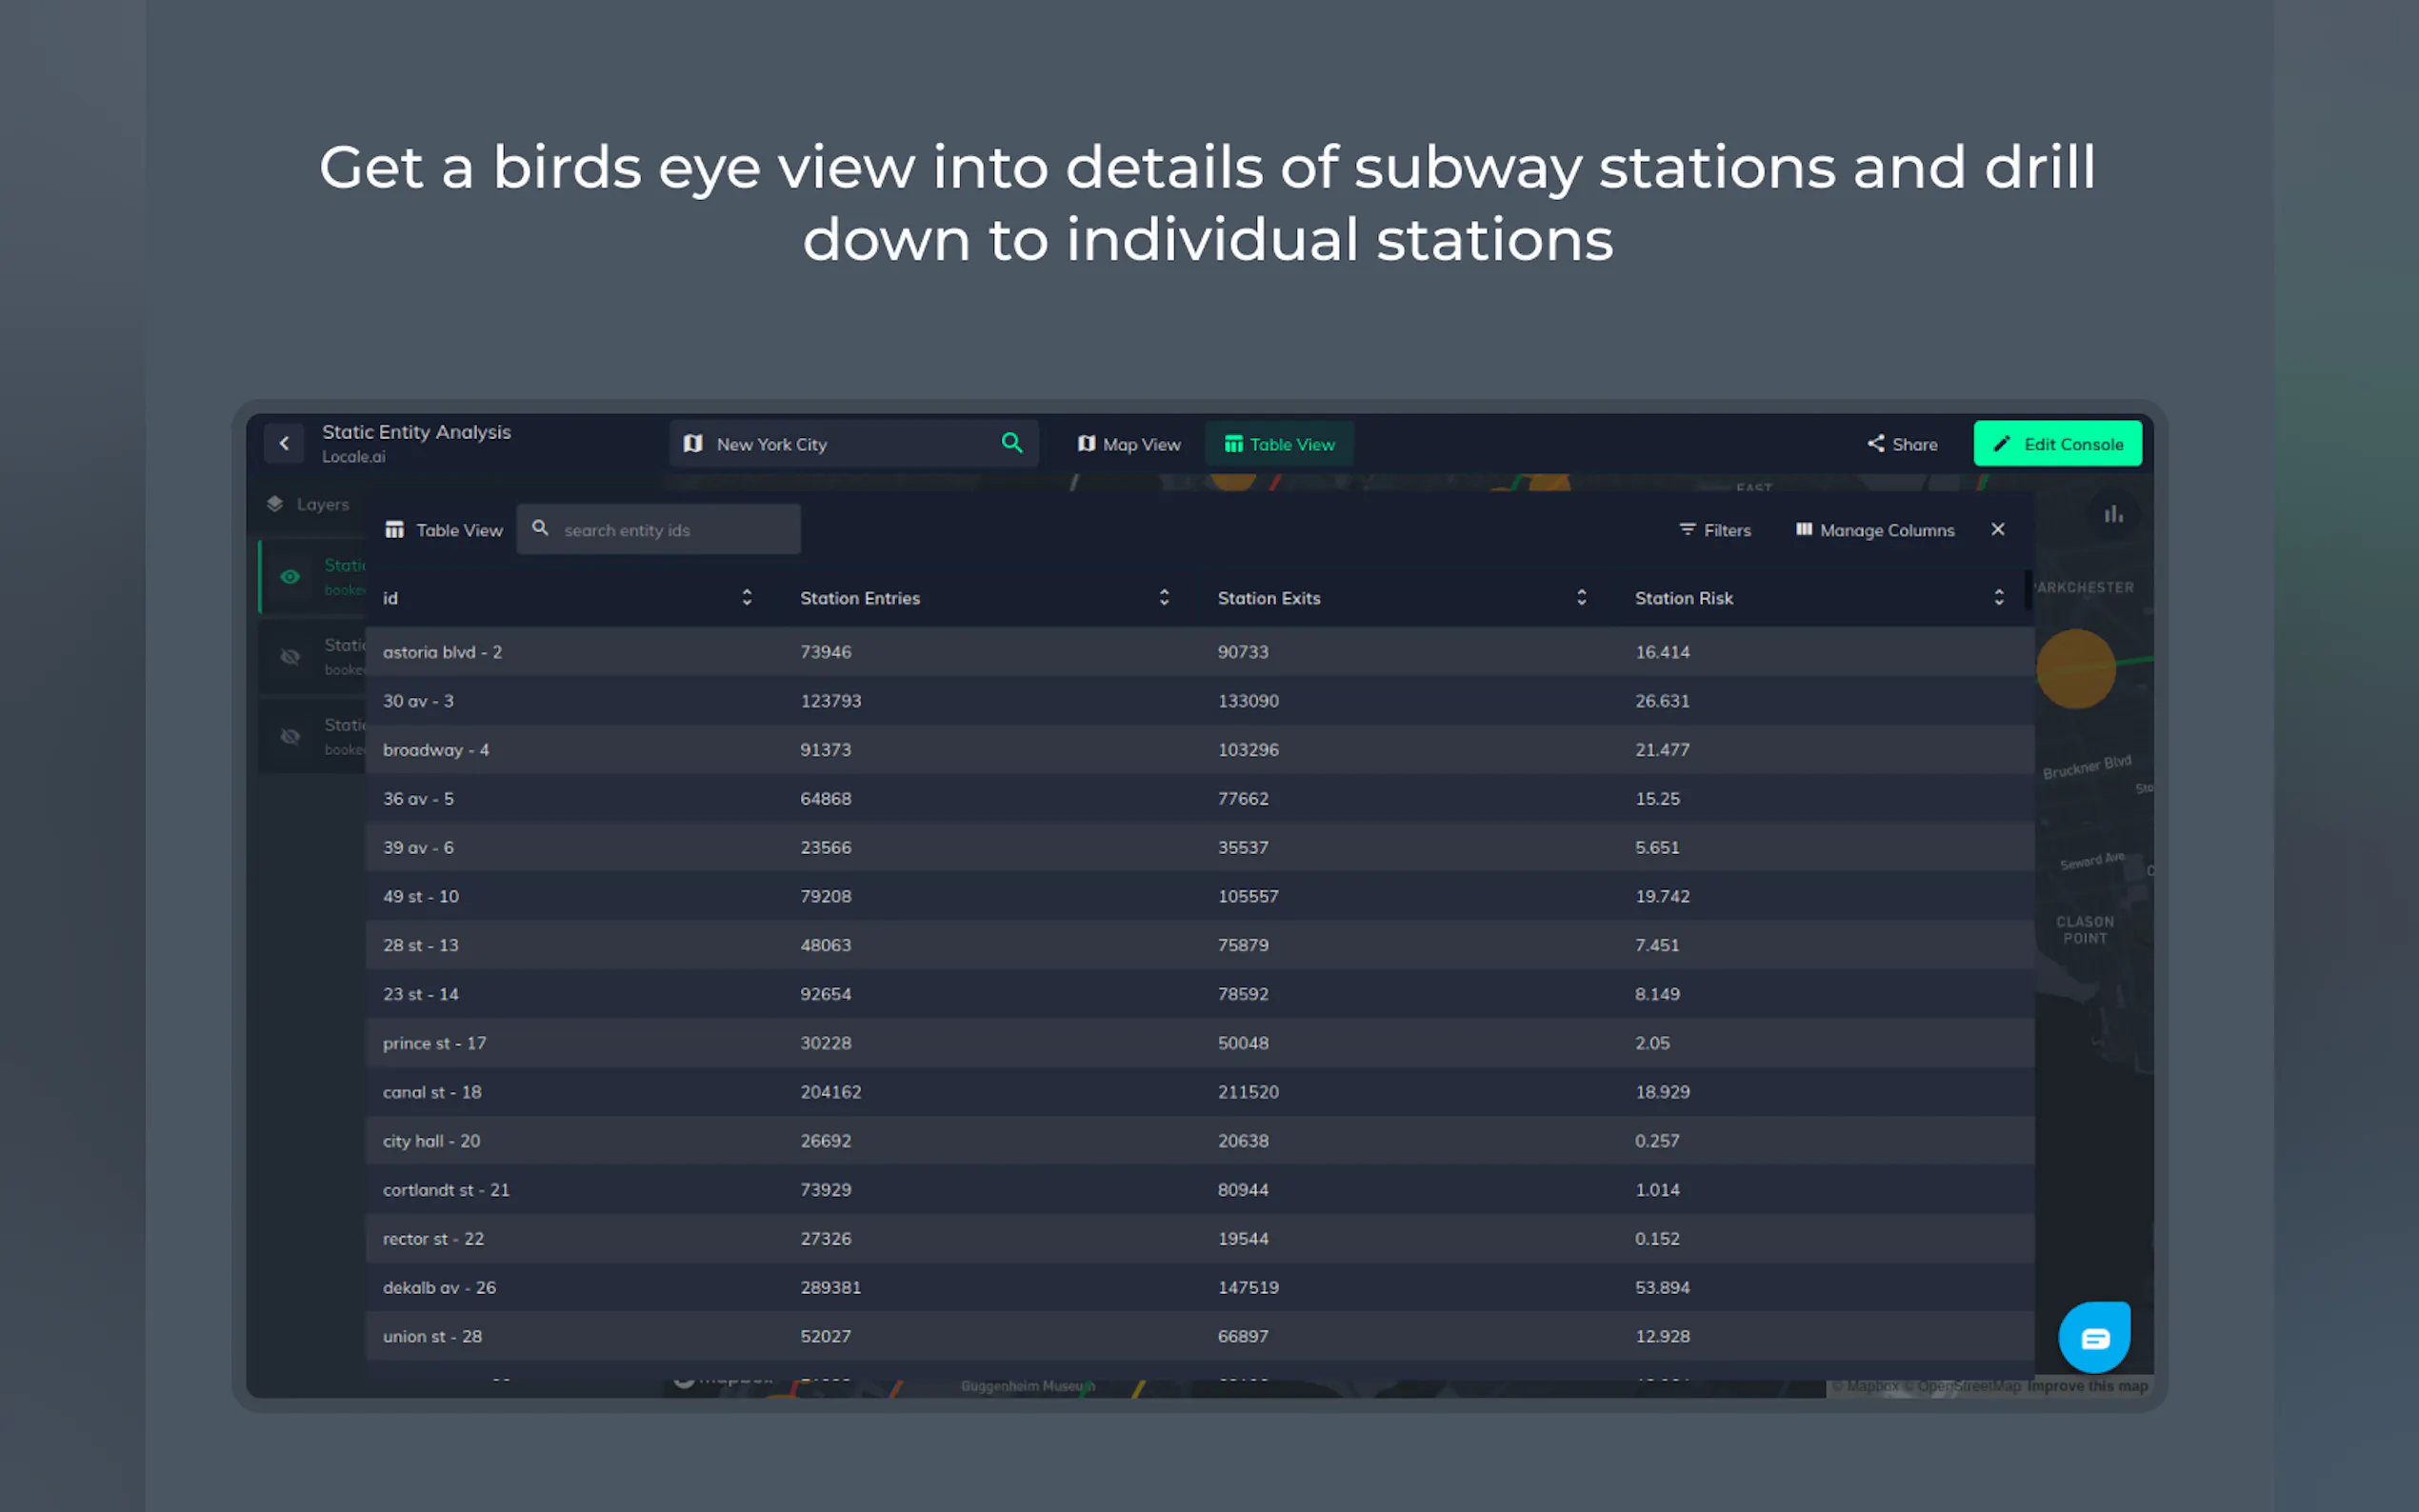The height and width of the screenshot is (1512, 2419).
Task: Click the green search magnifier icon
Action: (x=1011, y=443)
